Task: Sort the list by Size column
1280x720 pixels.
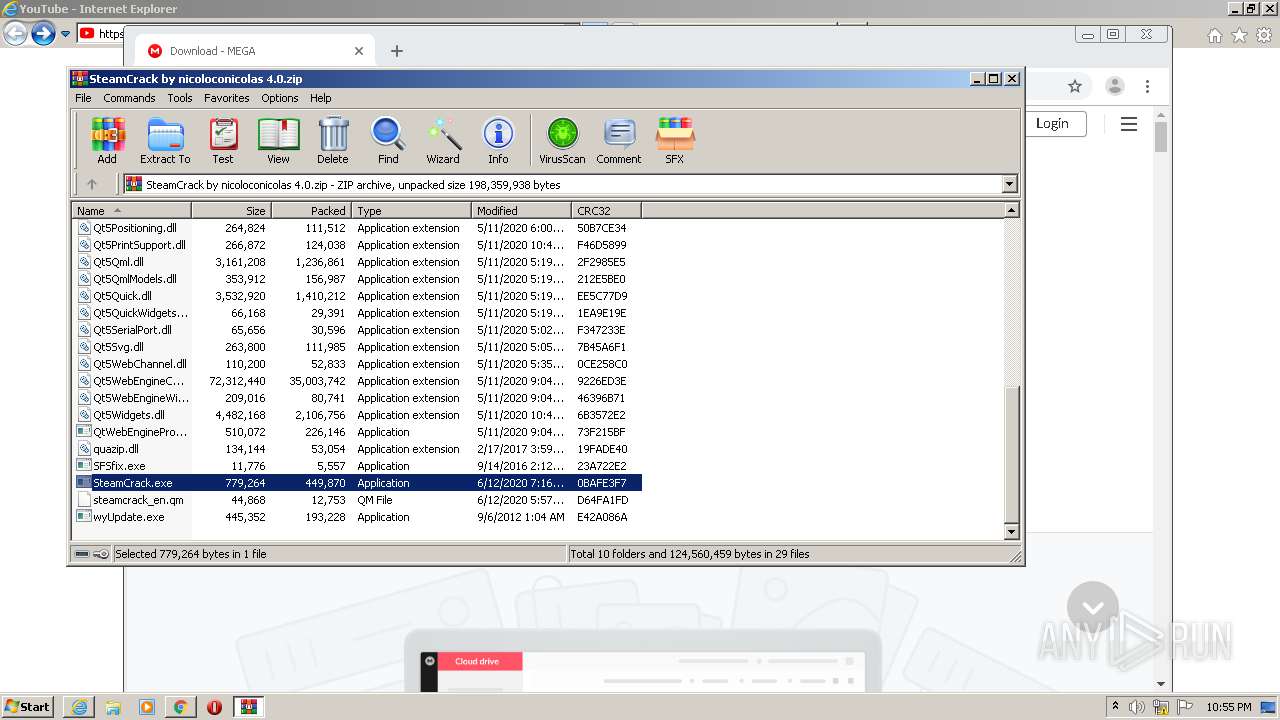Action: pos(231,211)
